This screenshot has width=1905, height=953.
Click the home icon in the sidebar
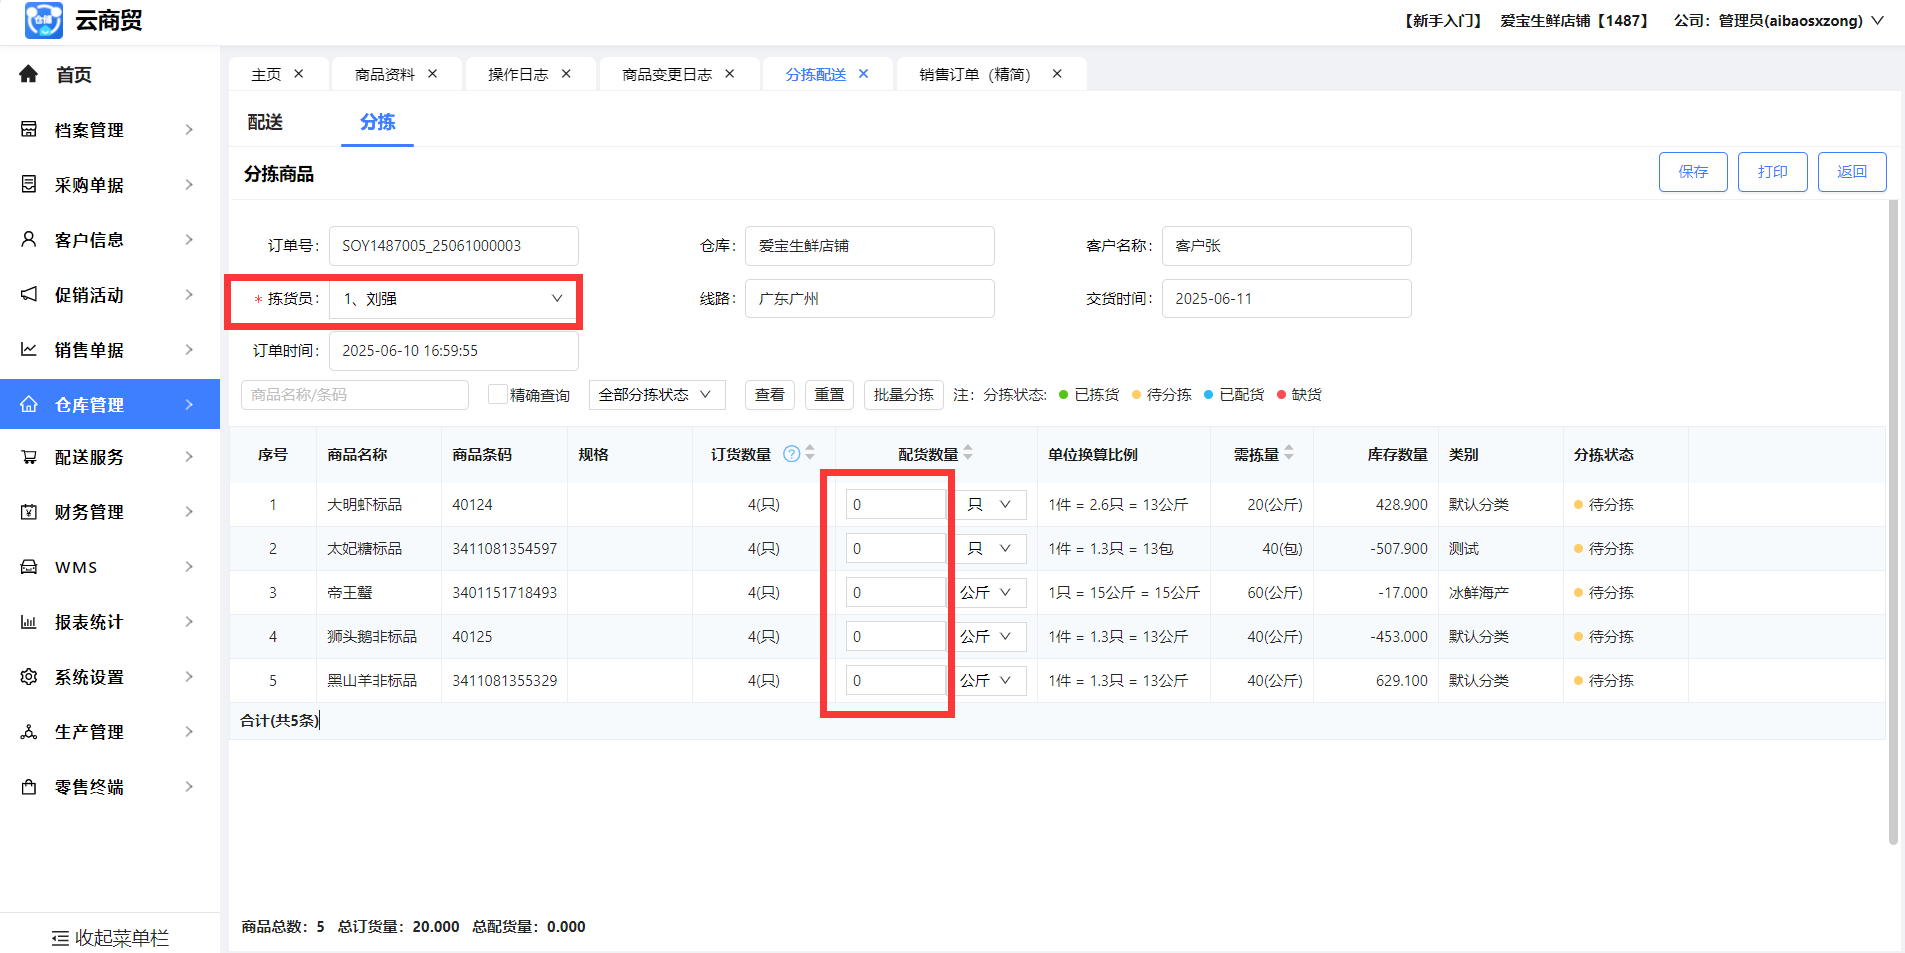click(x=29, y=74)
